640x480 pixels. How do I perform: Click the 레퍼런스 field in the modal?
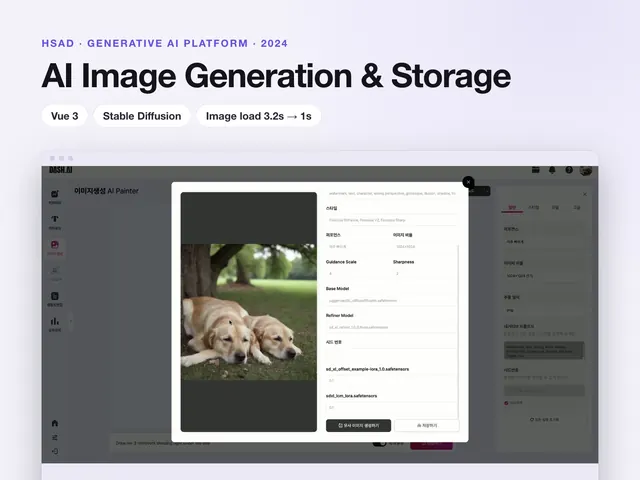coord(356,247)
